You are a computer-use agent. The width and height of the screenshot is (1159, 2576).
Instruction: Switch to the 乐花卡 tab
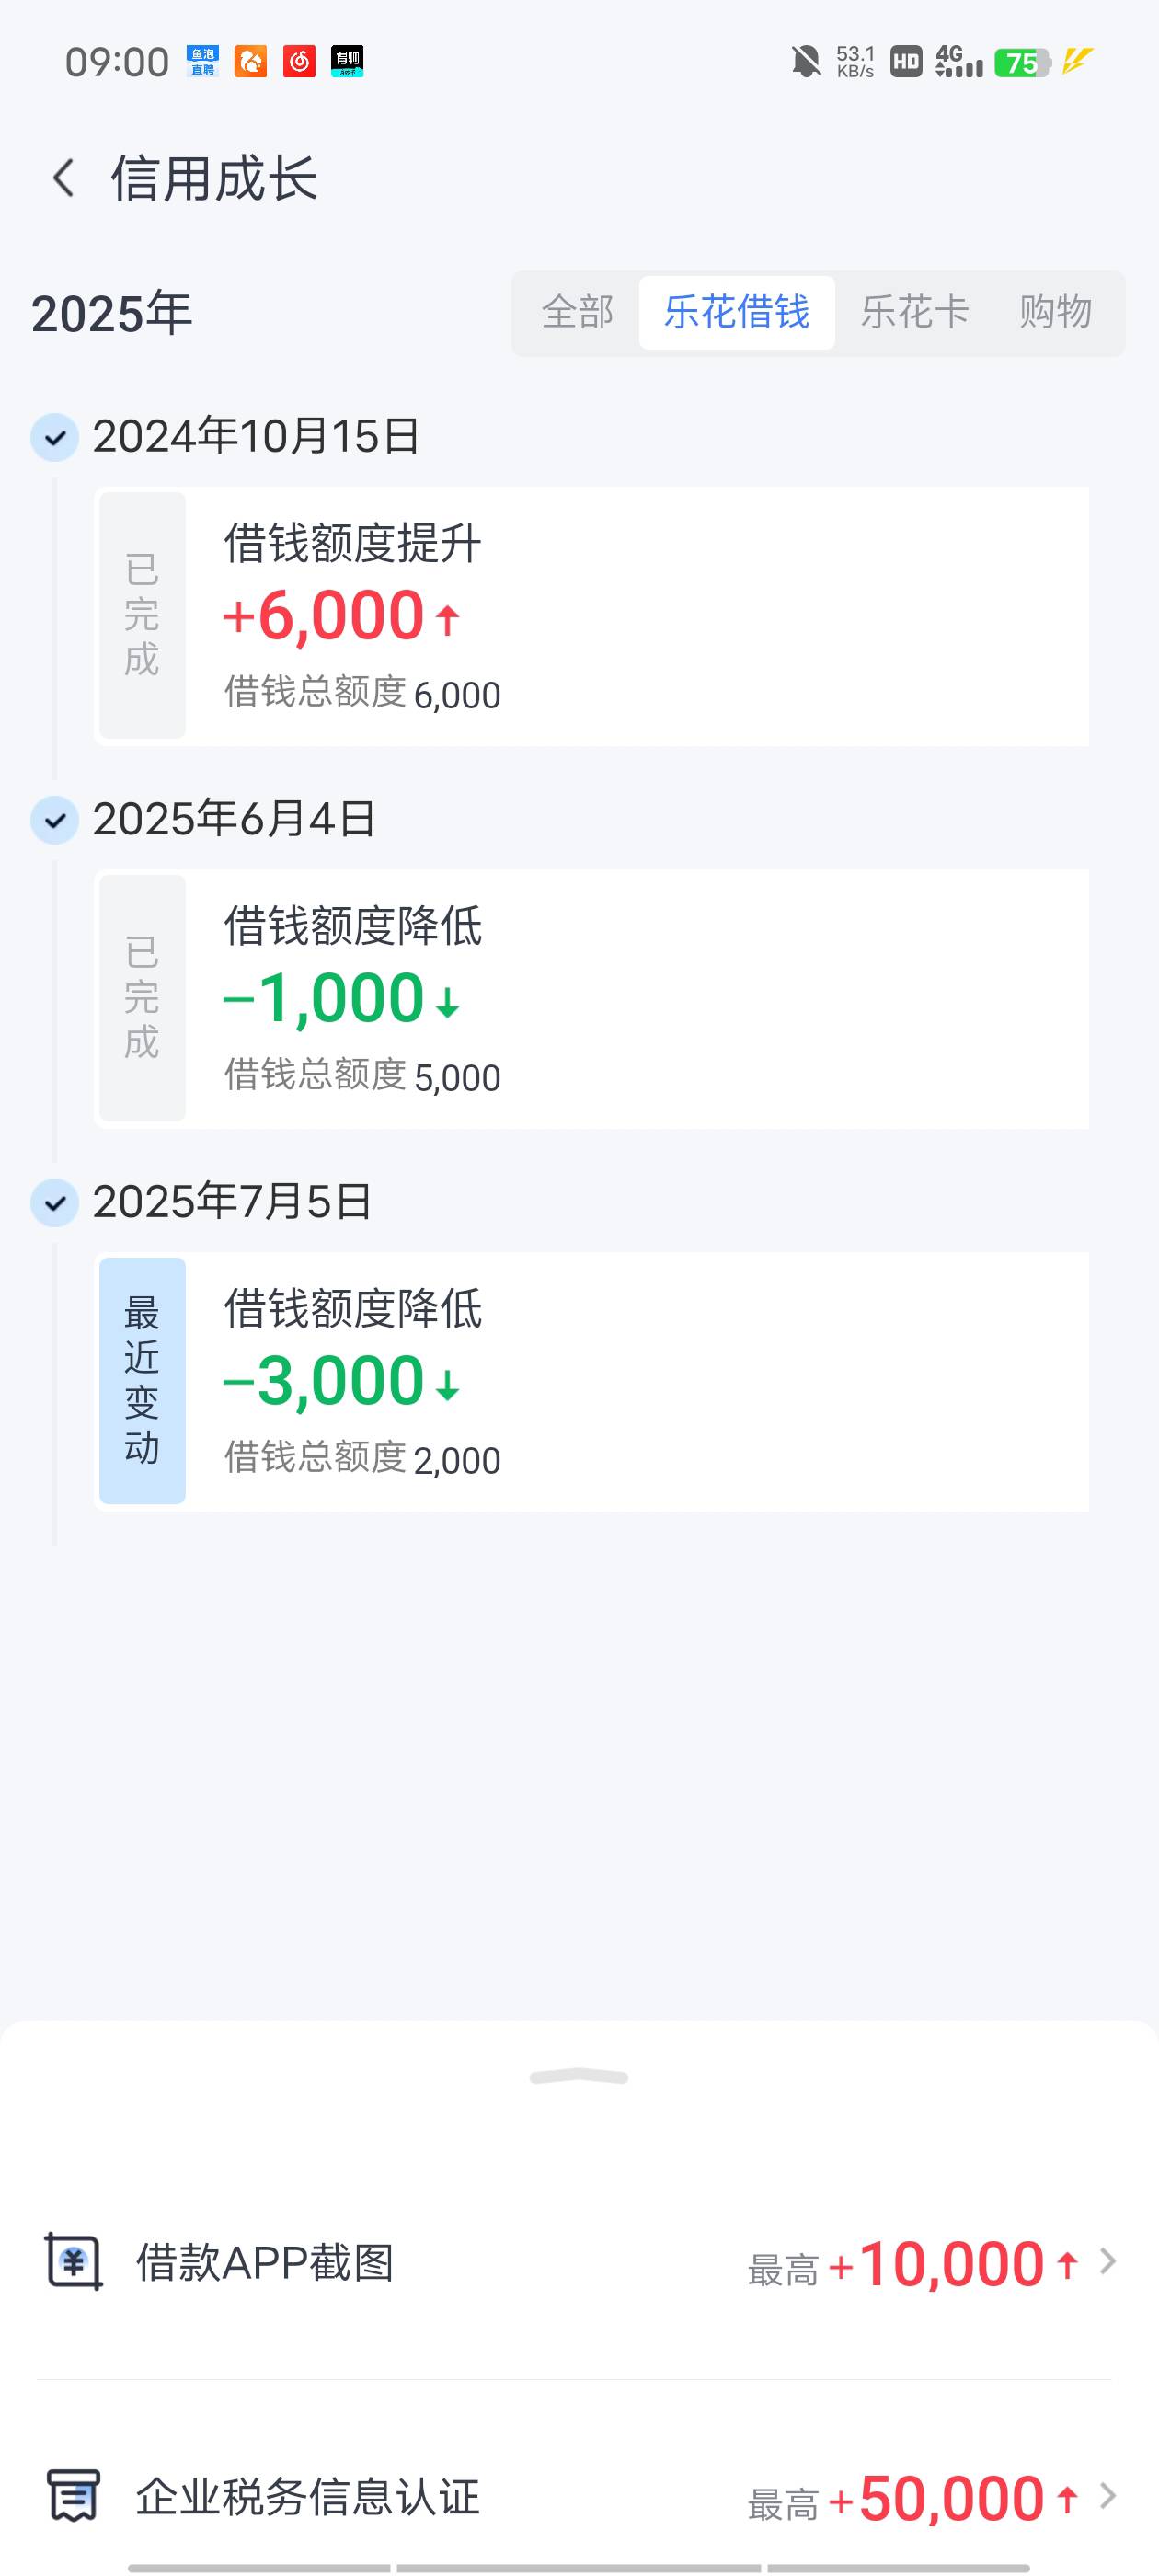pyautogui.click(x=915, y=312)
